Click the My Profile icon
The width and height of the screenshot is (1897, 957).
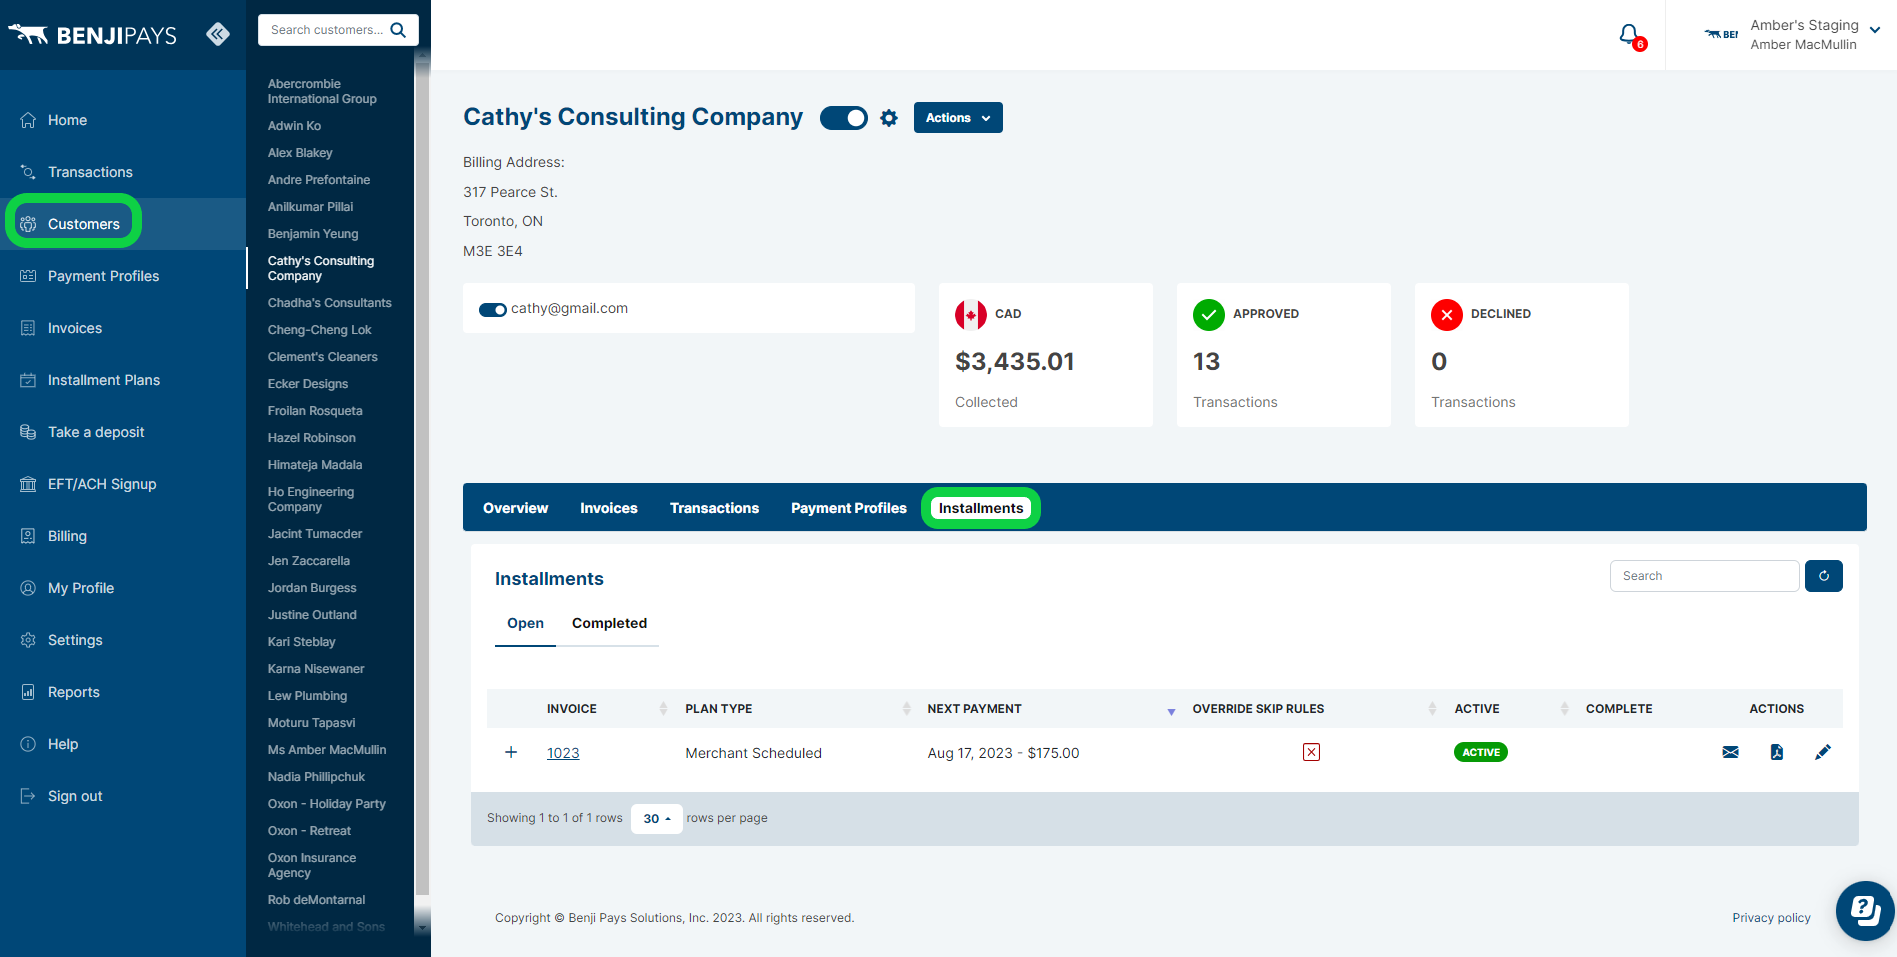click(28, 588)
